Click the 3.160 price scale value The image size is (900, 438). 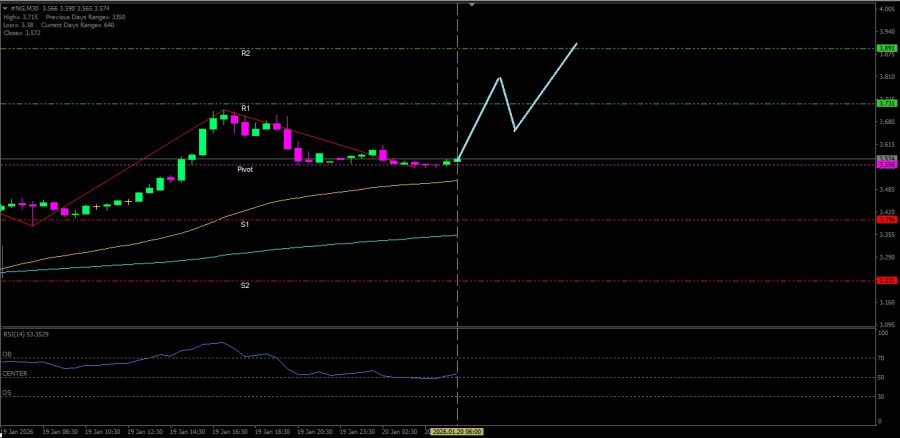[887, 303]
